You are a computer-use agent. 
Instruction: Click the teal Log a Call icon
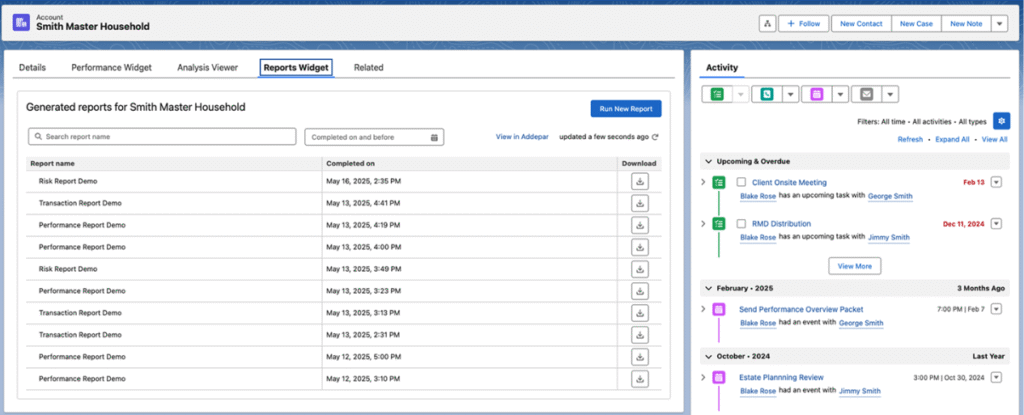[x=766, y=94]
